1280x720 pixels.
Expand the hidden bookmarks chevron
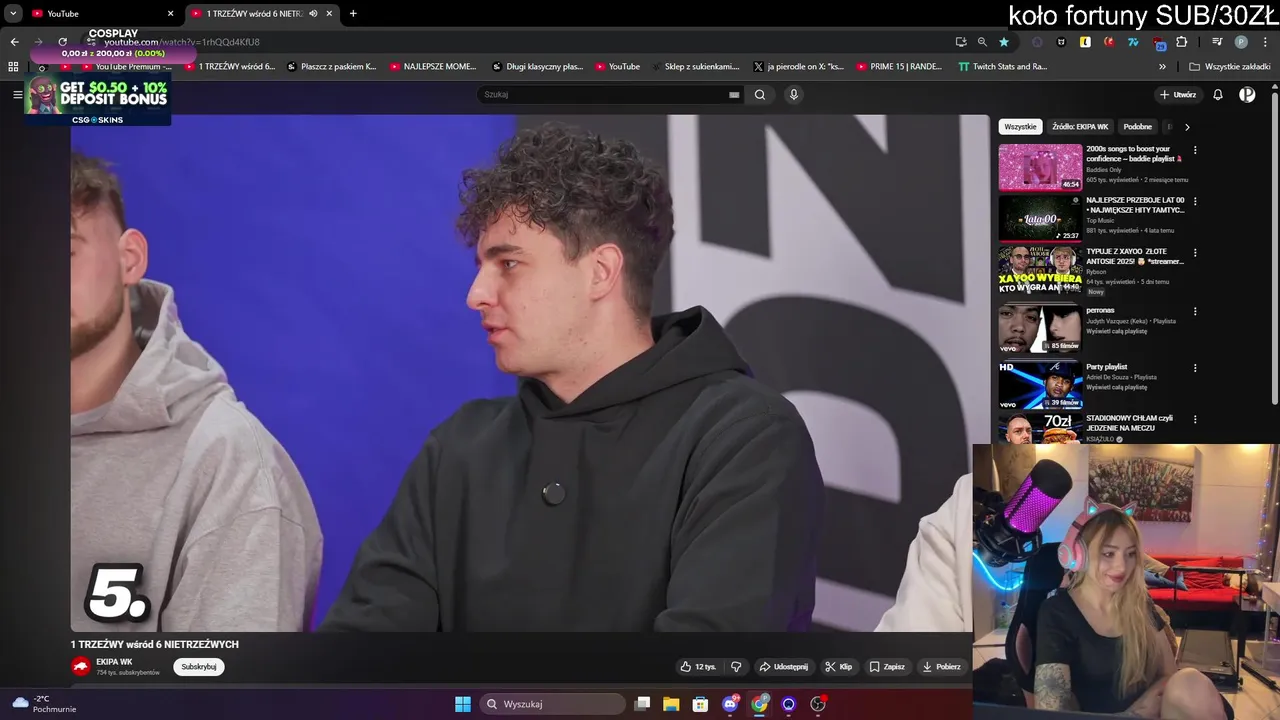(x=1162, y=67)
